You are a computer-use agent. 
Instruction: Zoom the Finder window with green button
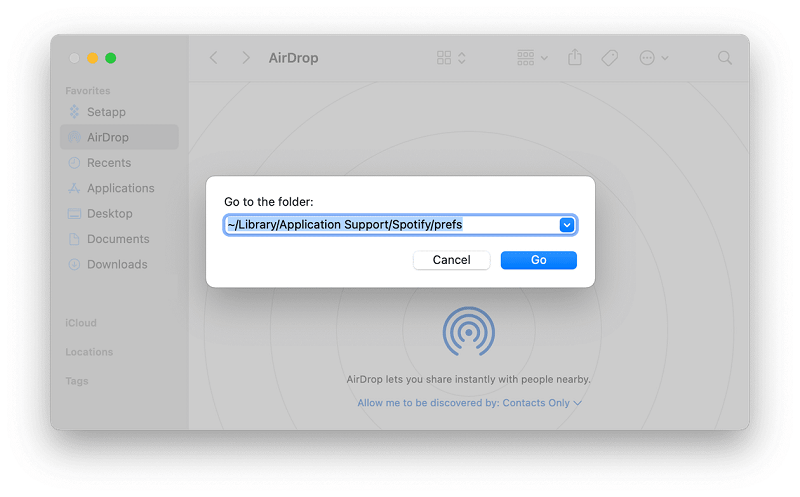(110, 58)
